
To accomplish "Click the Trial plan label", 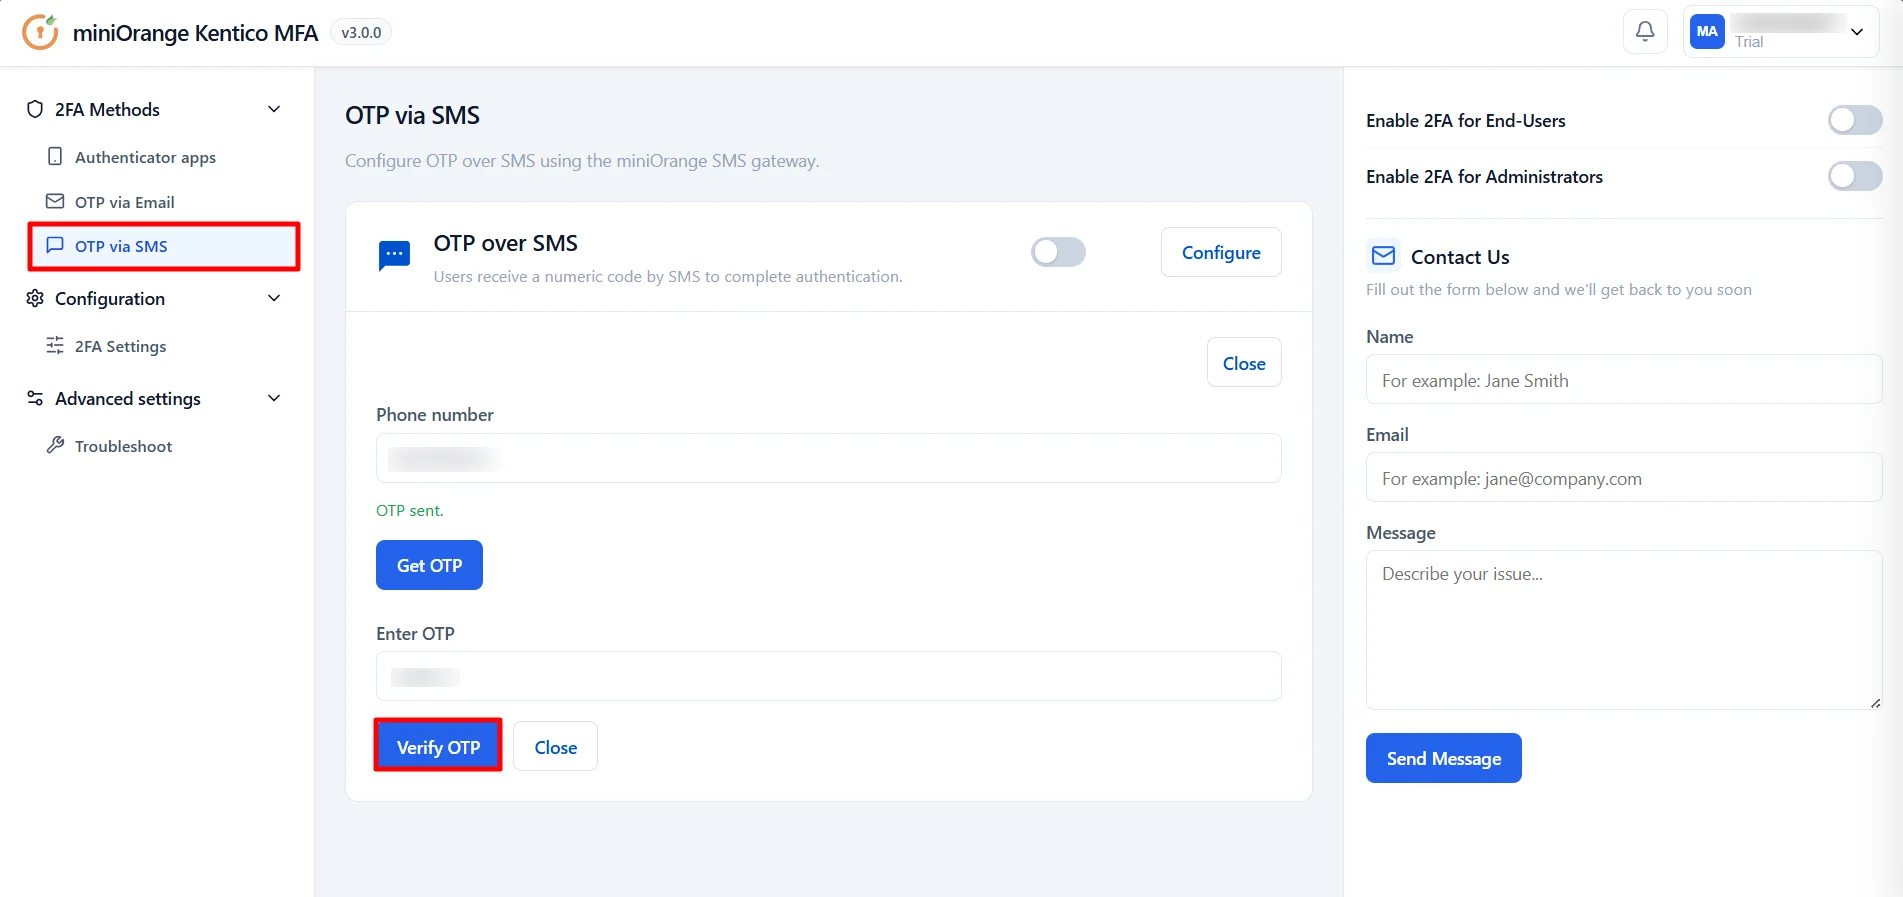I will (1749, 42).
